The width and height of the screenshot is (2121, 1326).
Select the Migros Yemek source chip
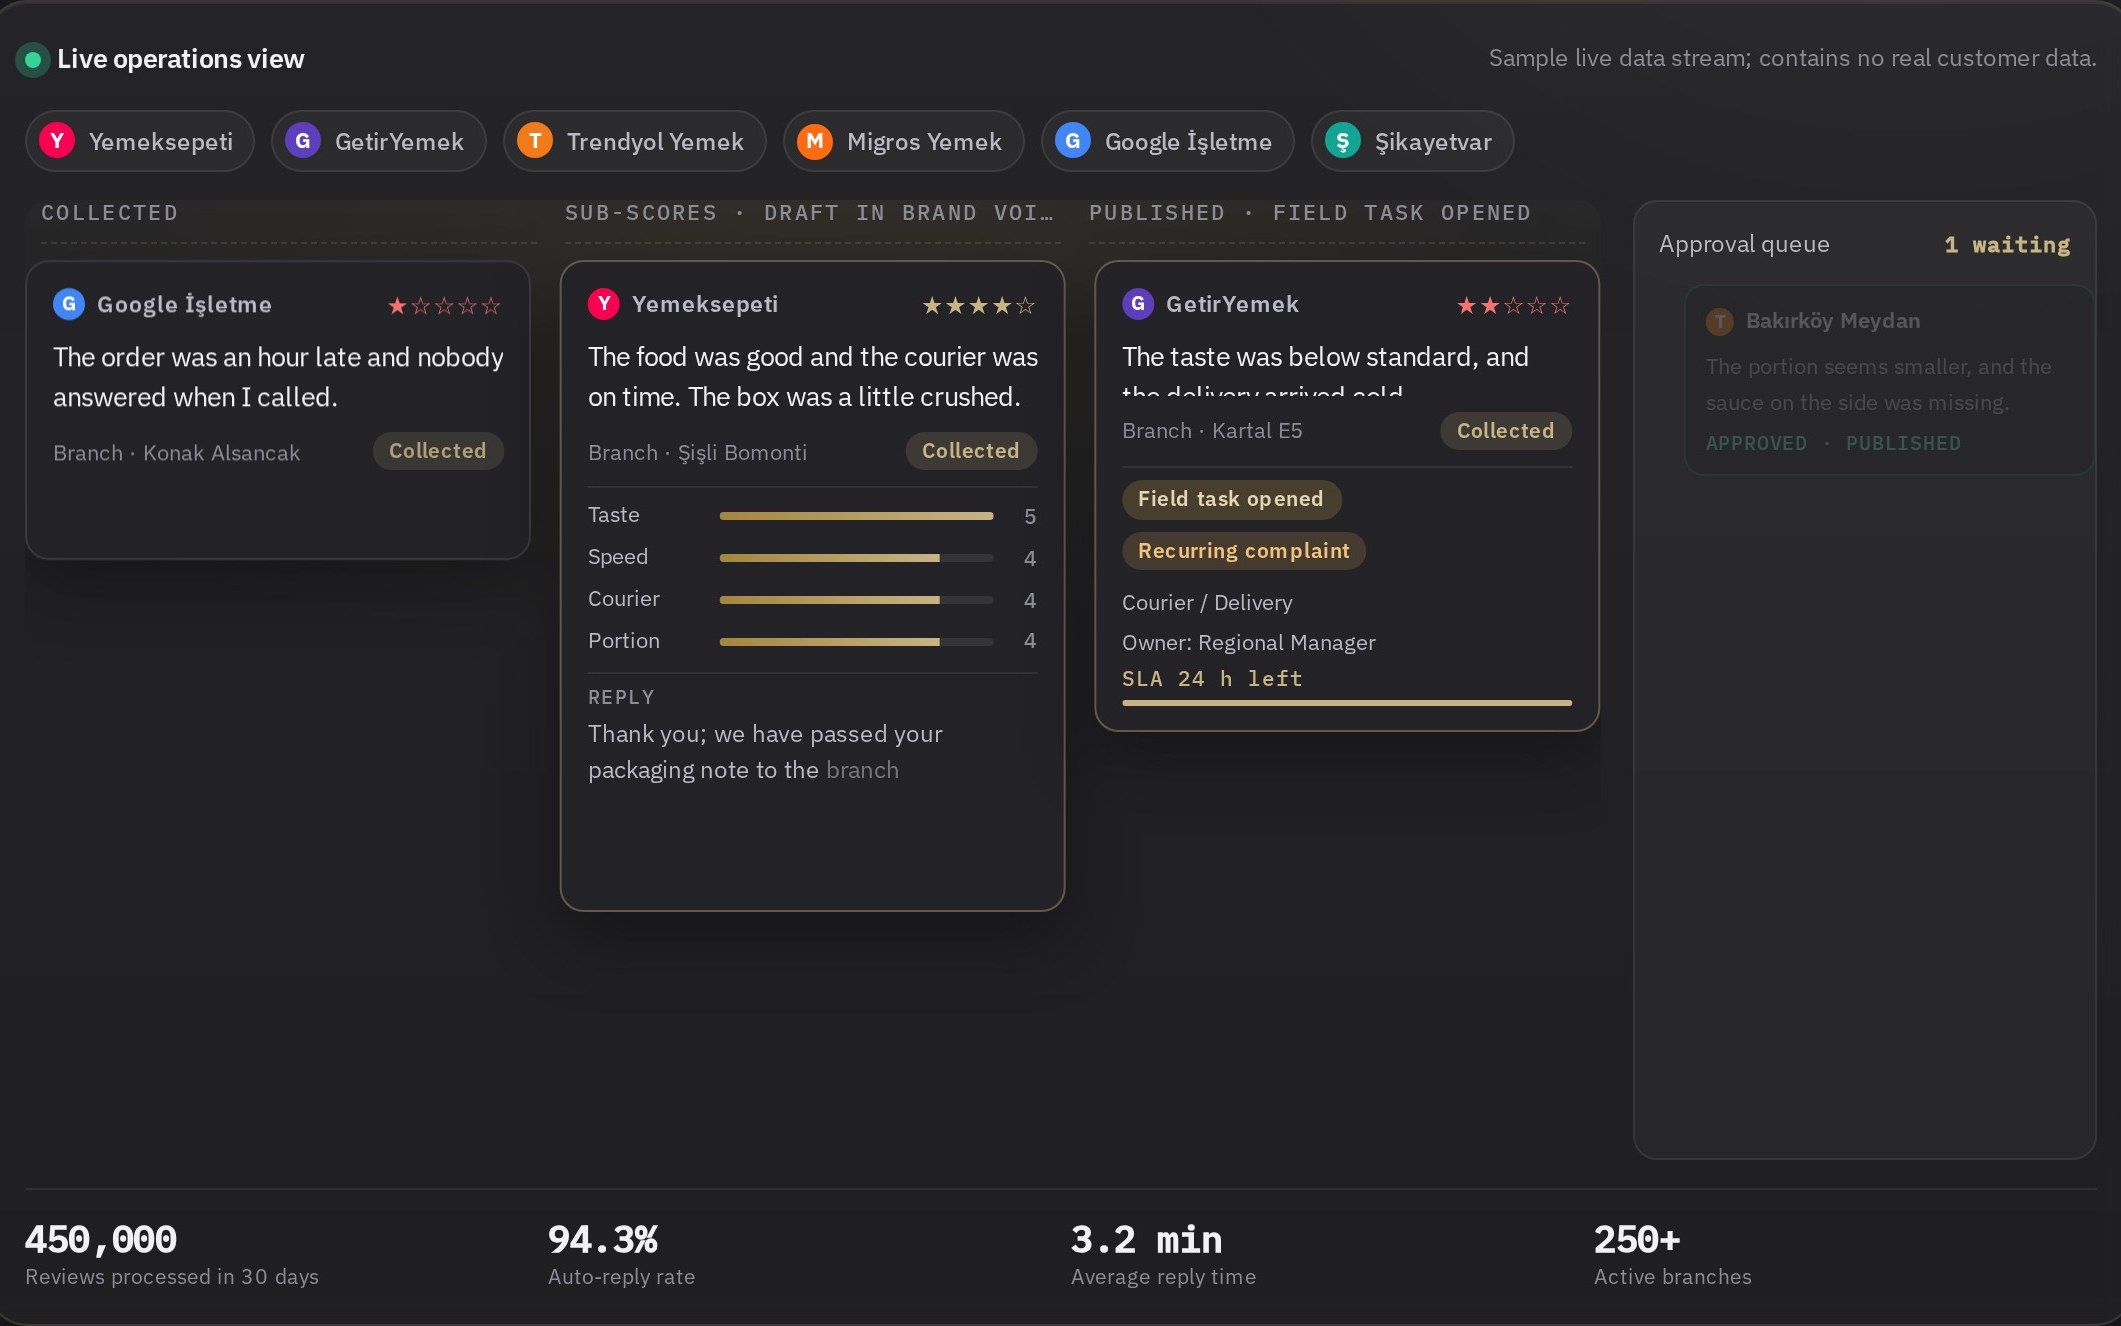[x=904, y=141]
